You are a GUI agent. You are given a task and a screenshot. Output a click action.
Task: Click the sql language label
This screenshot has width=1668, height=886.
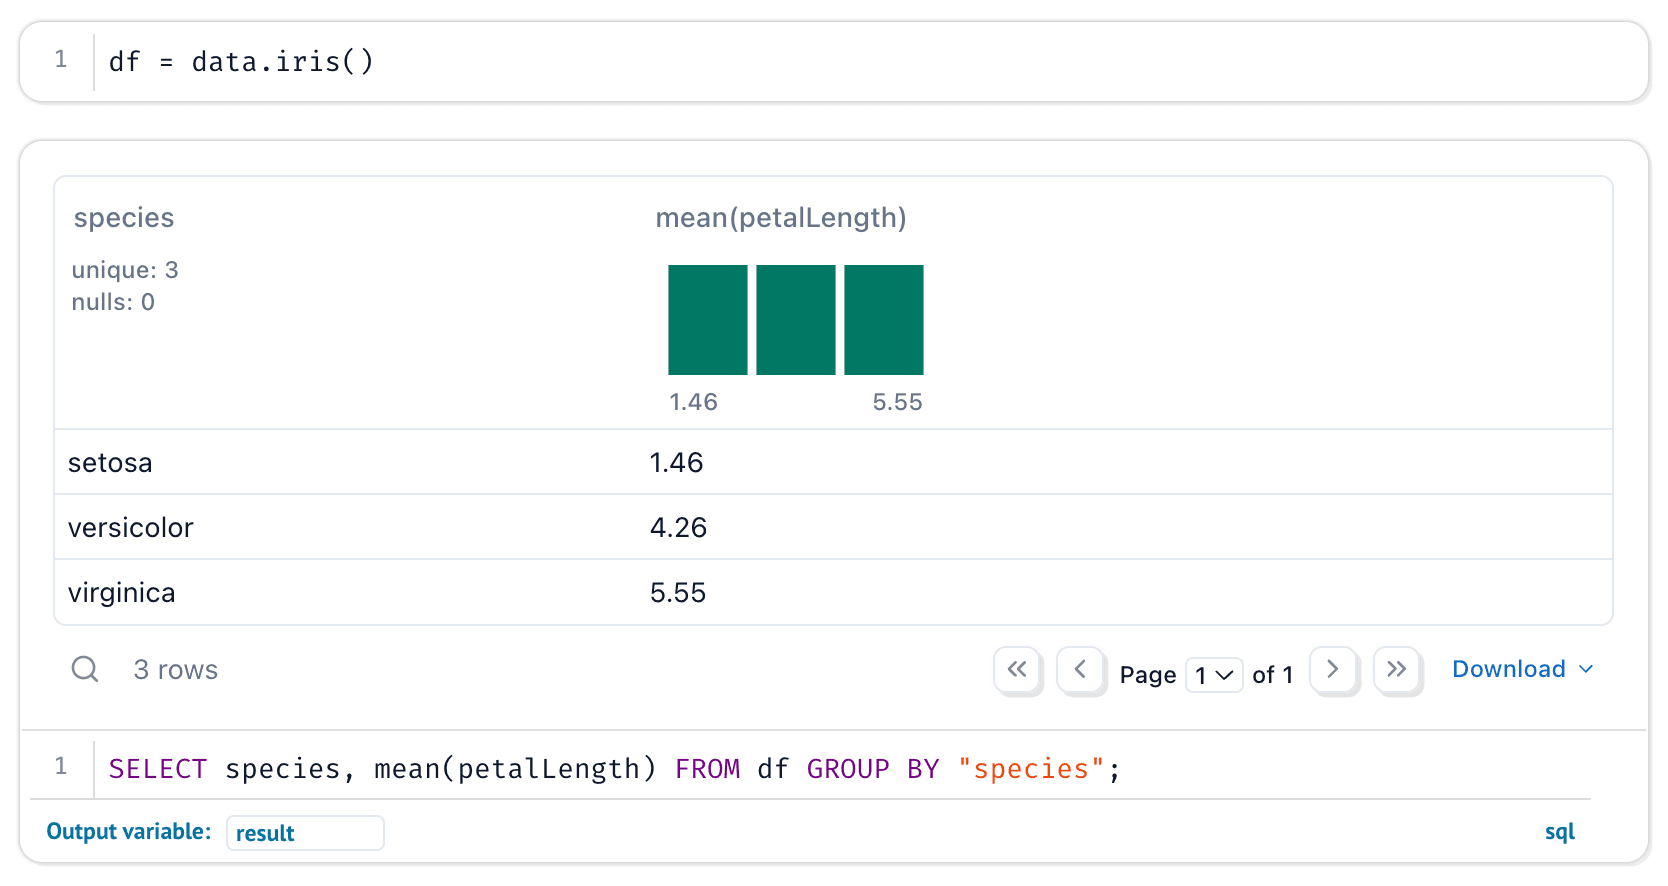[1559, 832]
